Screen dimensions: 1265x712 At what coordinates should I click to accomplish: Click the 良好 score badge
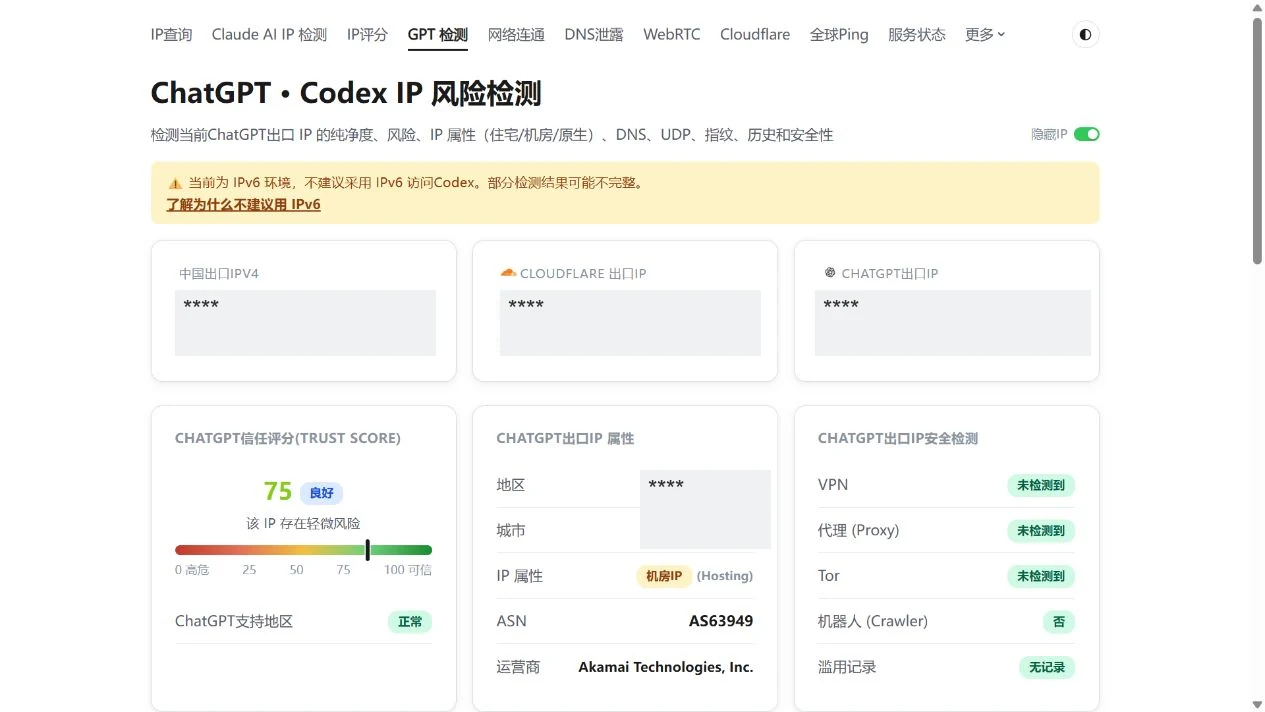tap(321, 493)
